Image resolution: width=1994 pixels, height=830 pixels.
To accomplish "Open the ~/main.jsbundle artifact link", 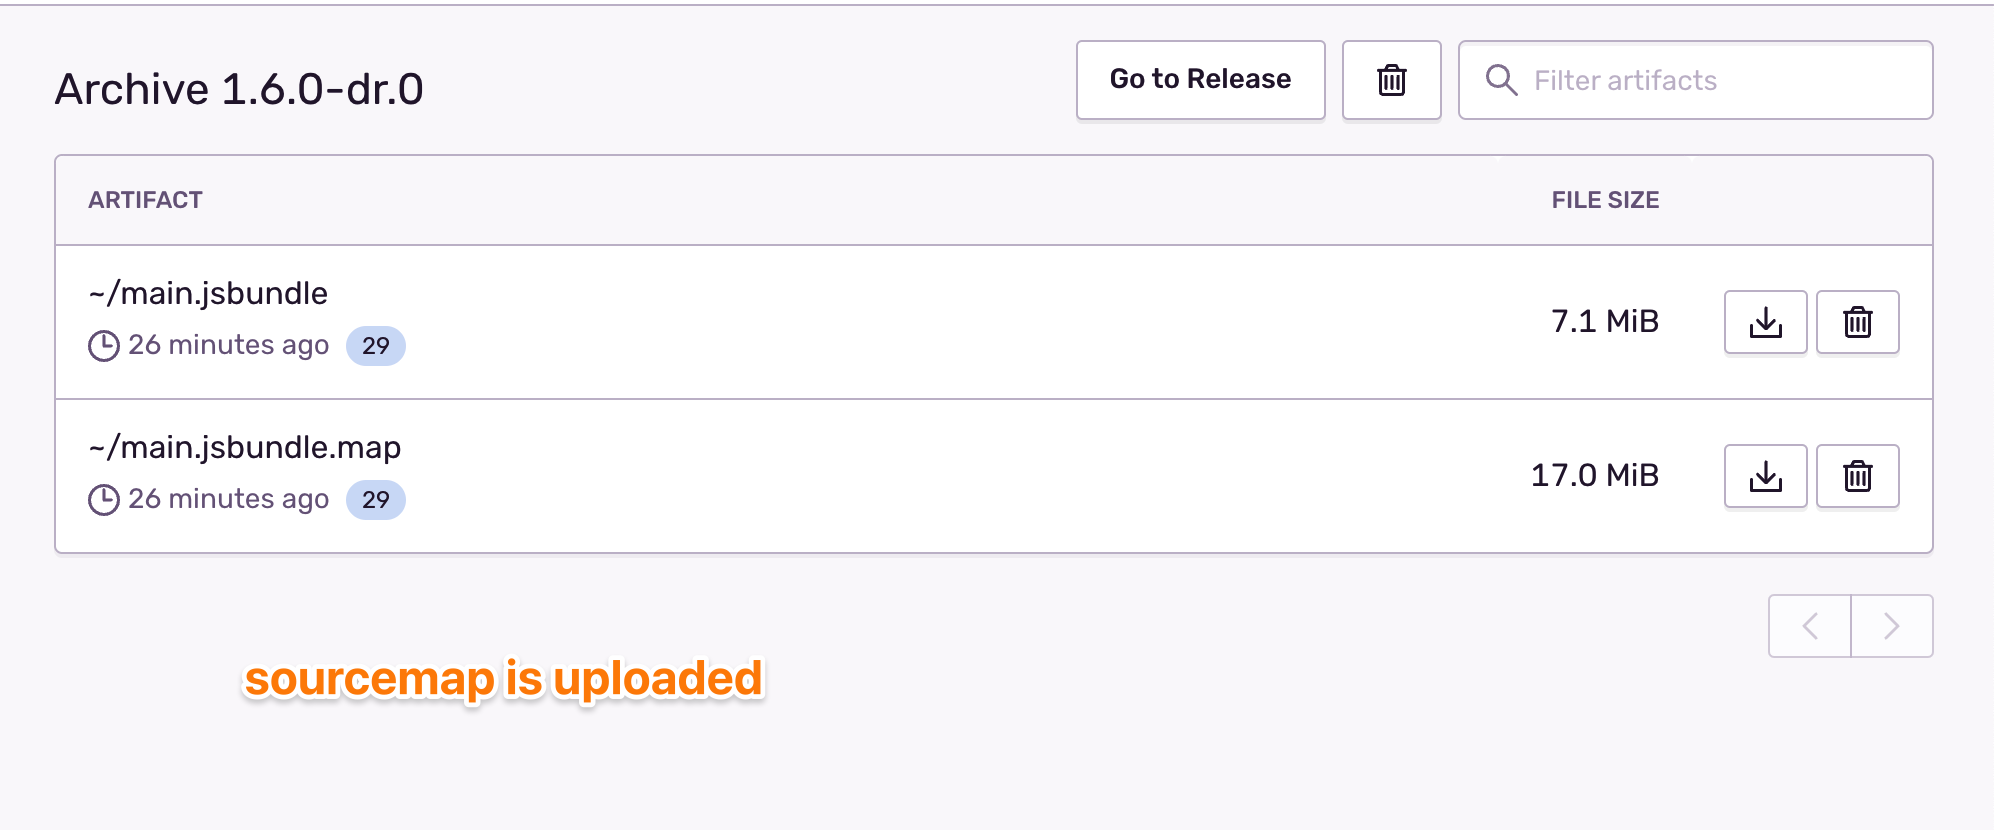I will 206,293.
